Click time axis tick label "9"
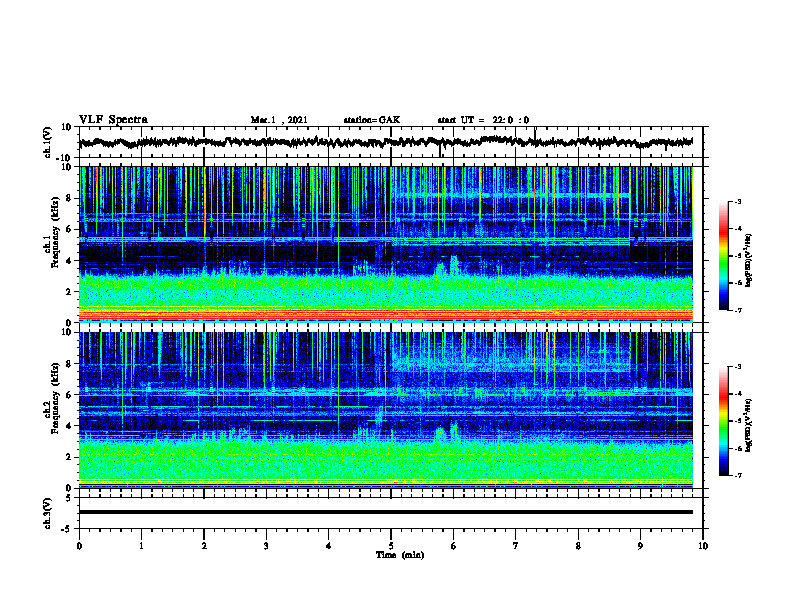The width and height of the screenshot is (792, 612). (640, 546)
